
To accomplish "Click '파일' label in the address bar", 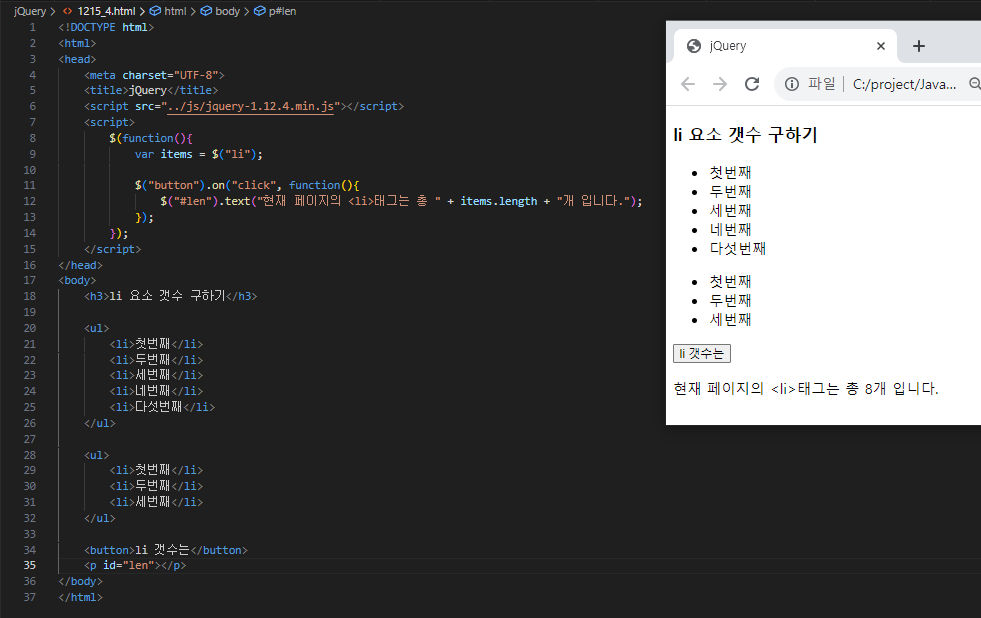I will click(821, 84).
